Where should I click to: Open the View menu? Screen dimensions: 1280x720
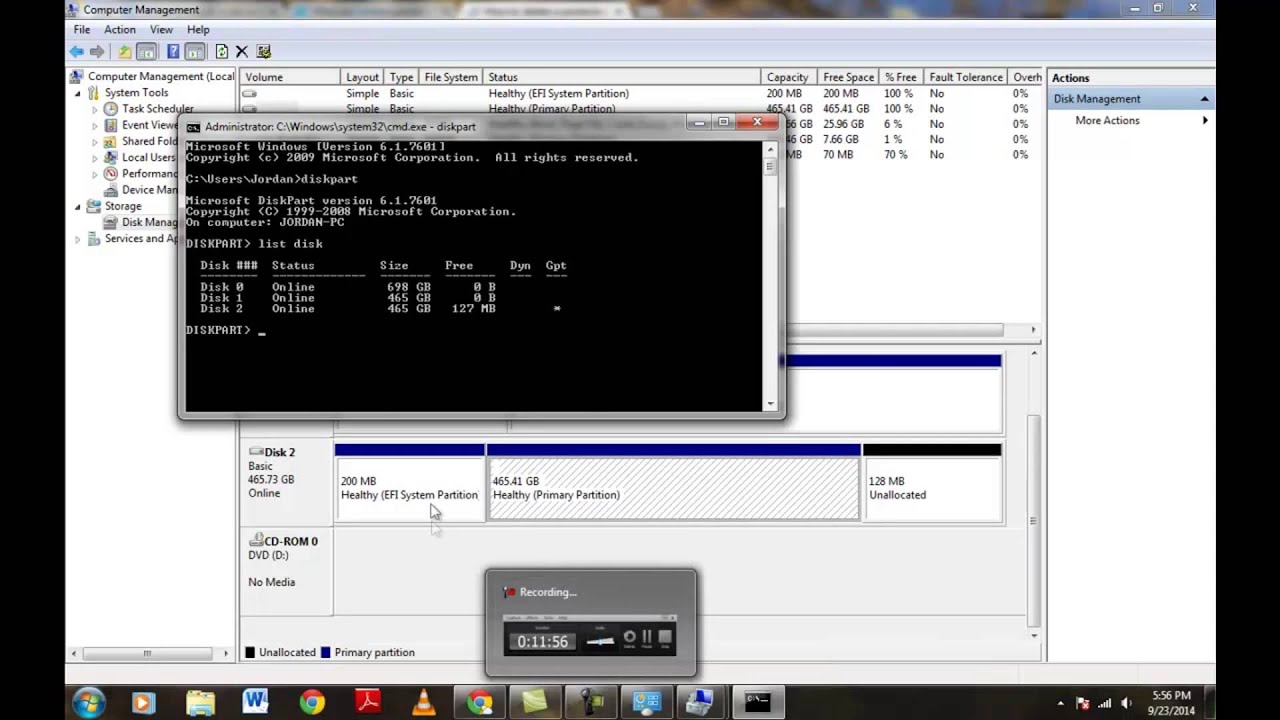161,30
